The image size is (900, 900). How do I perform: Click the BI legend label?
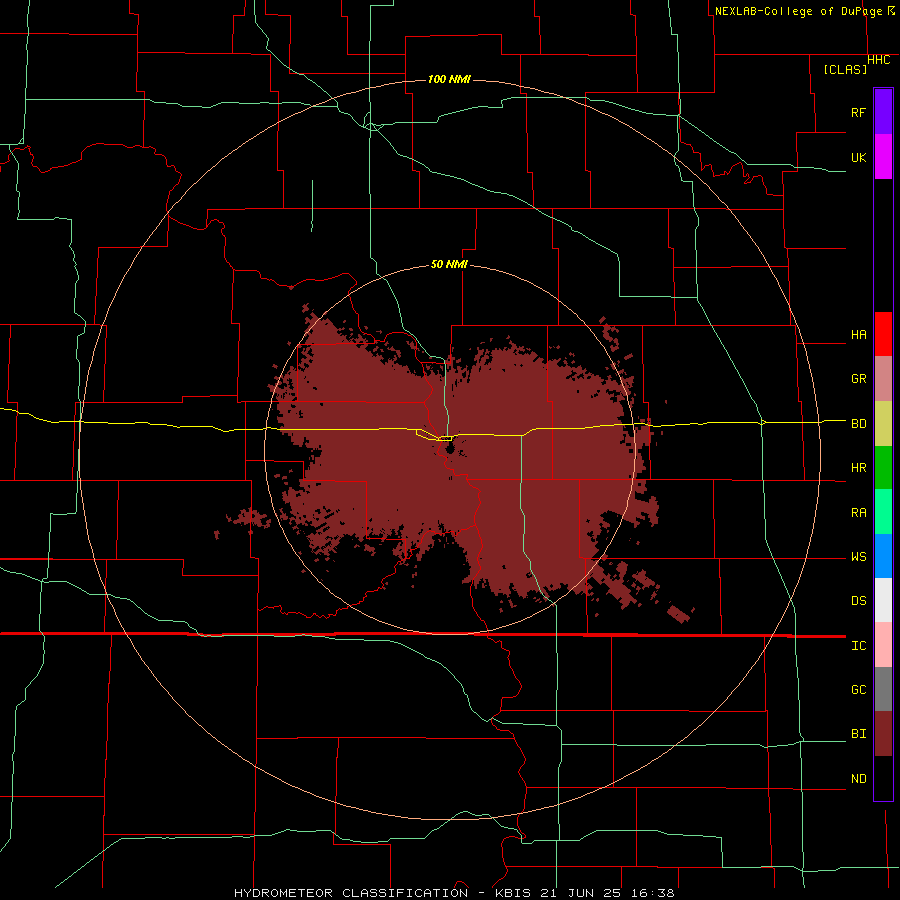coord(858,734)
